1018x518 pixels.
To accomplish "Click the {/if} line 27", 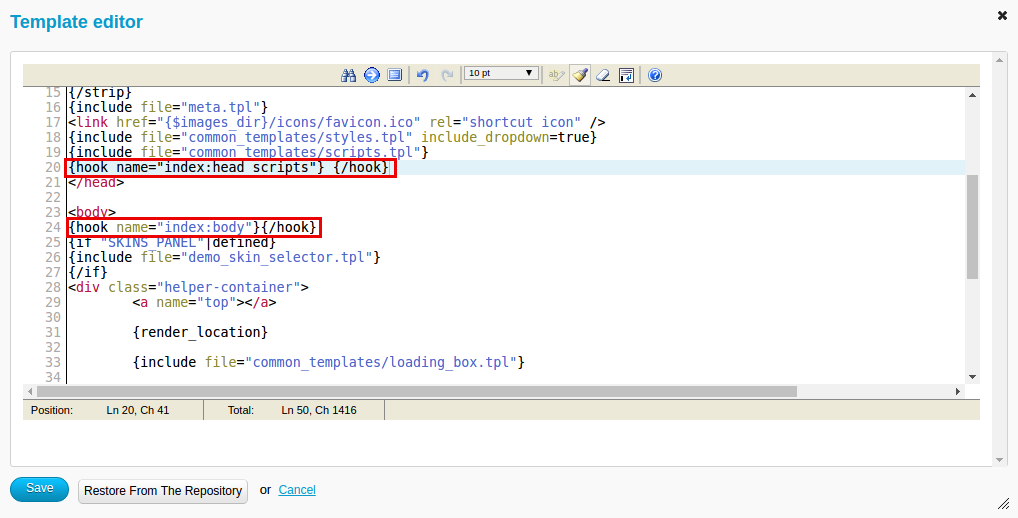I will (x=88, y=272).
